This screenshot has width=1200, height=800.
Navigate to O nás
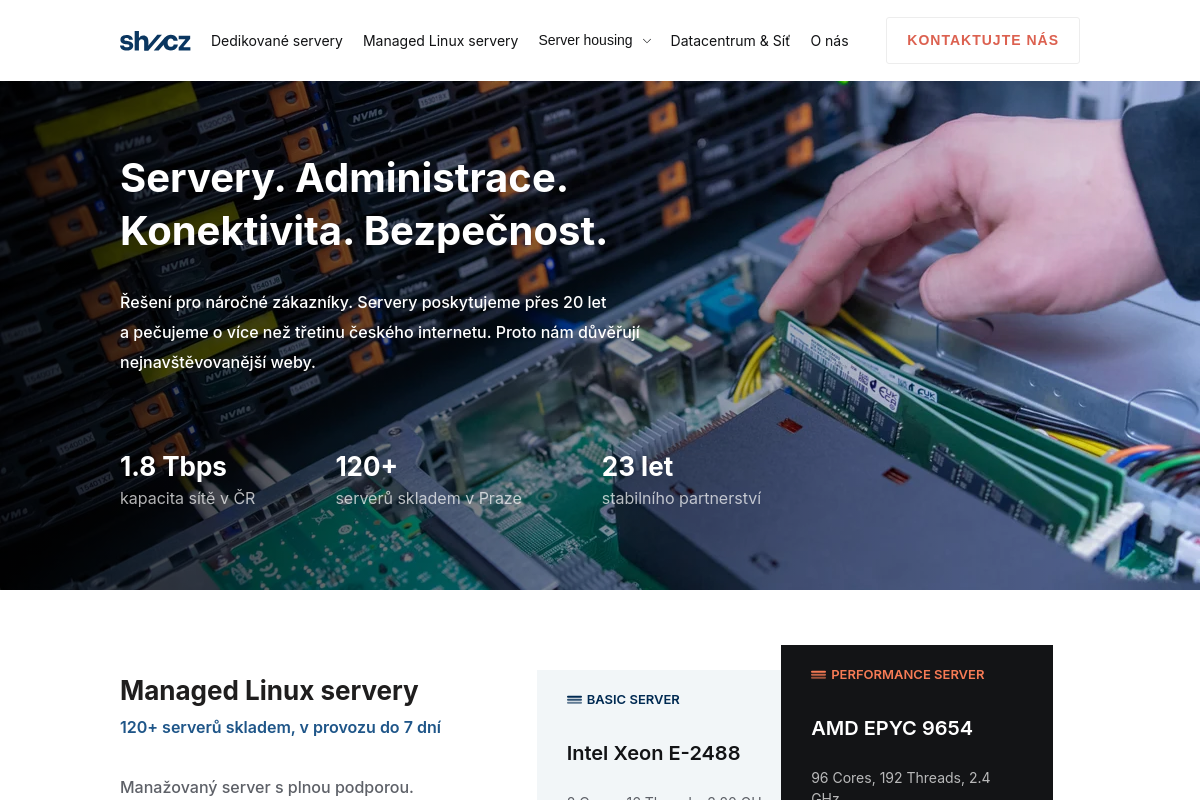tap(829, 41)
